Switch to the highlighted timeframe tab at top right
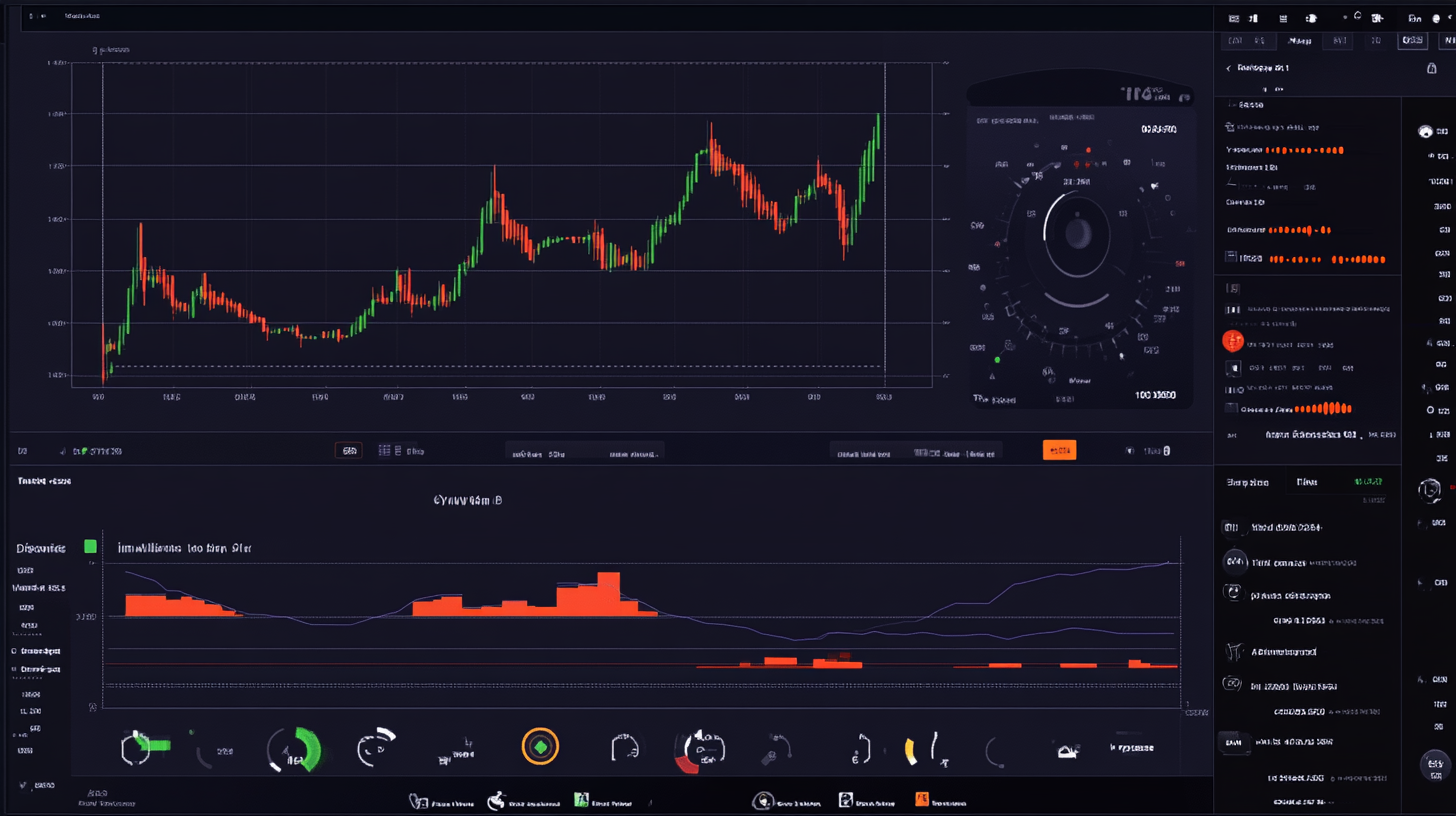This screenshot has height=816, width=1456. click(x=1412, y=41)
